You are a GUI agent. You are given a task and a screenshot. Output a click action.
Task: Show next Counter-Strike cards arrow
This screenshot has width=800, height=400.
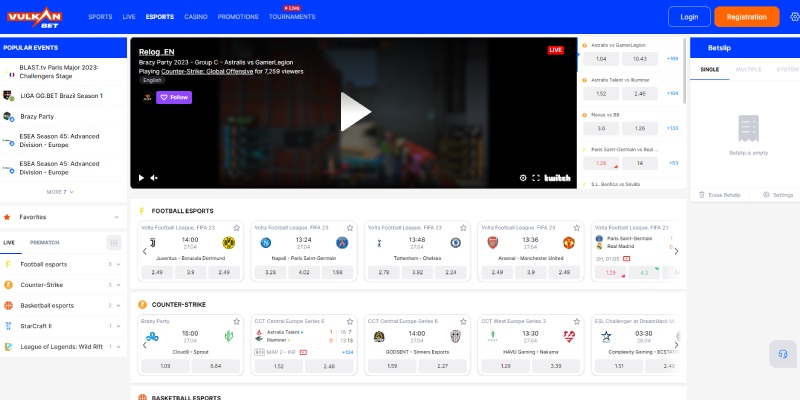tap(677, 345)
